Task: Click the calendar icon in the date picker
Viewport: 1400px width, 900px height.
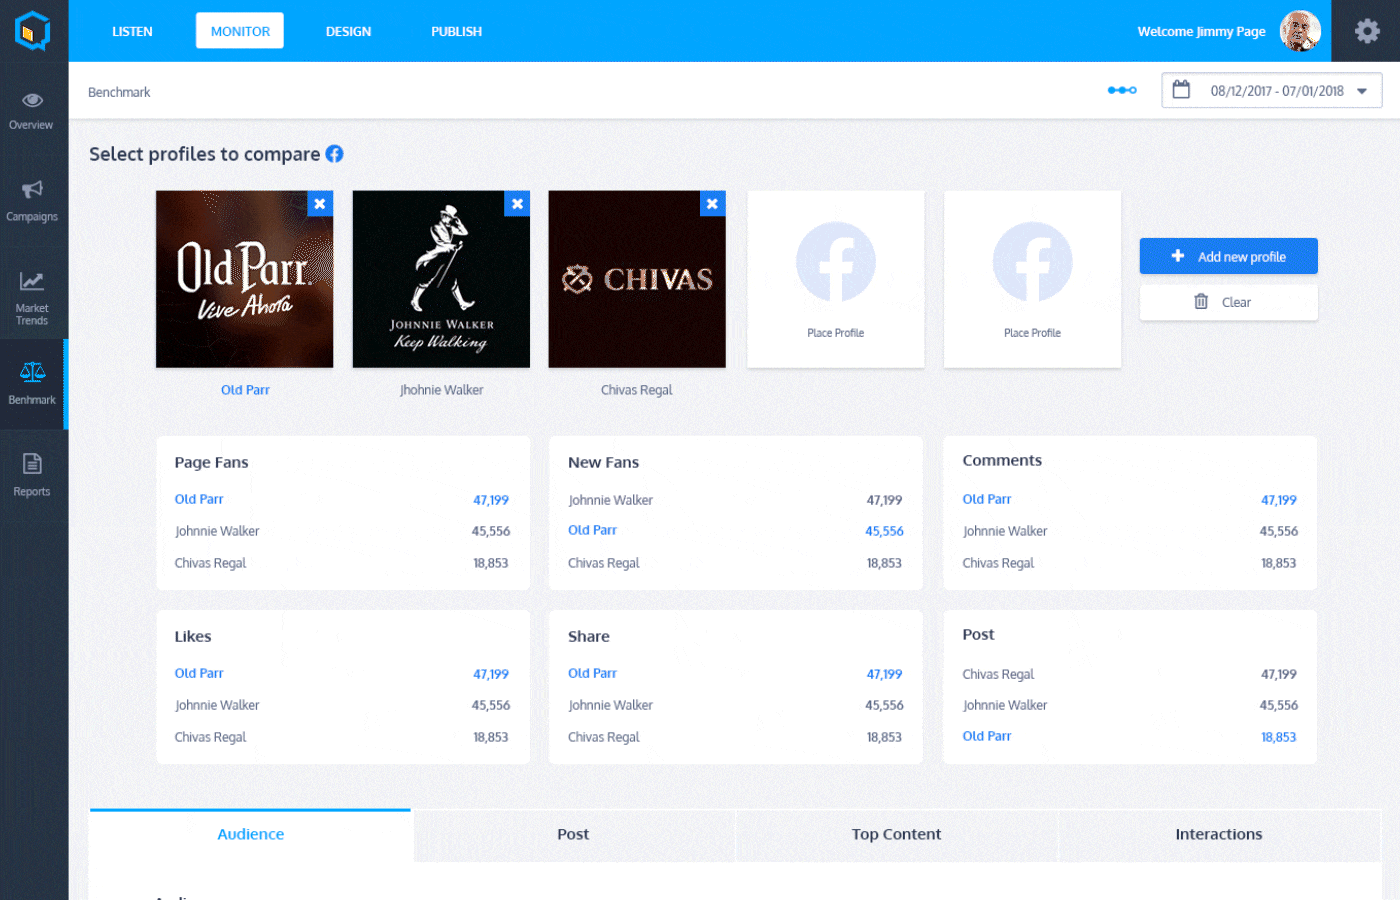Action: pyautogui.click(x=1181, y=90)
